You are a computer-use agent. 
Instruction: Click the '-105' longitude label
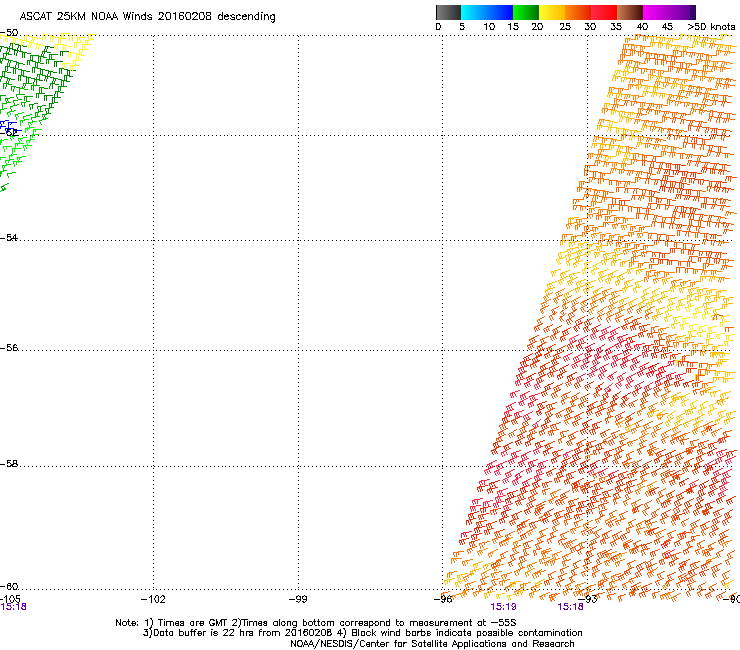[10, 599]
